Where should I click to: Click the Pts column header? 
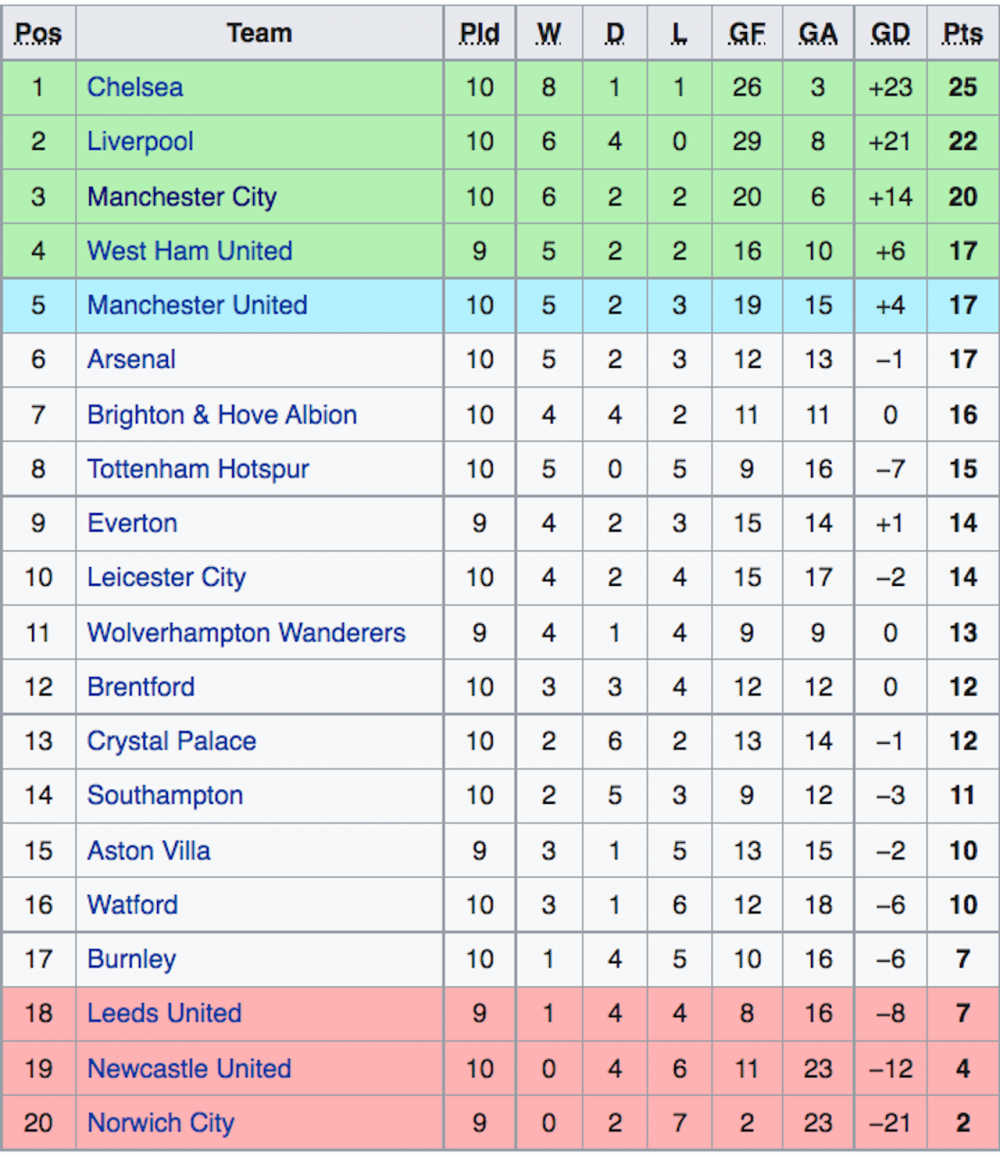962,33
